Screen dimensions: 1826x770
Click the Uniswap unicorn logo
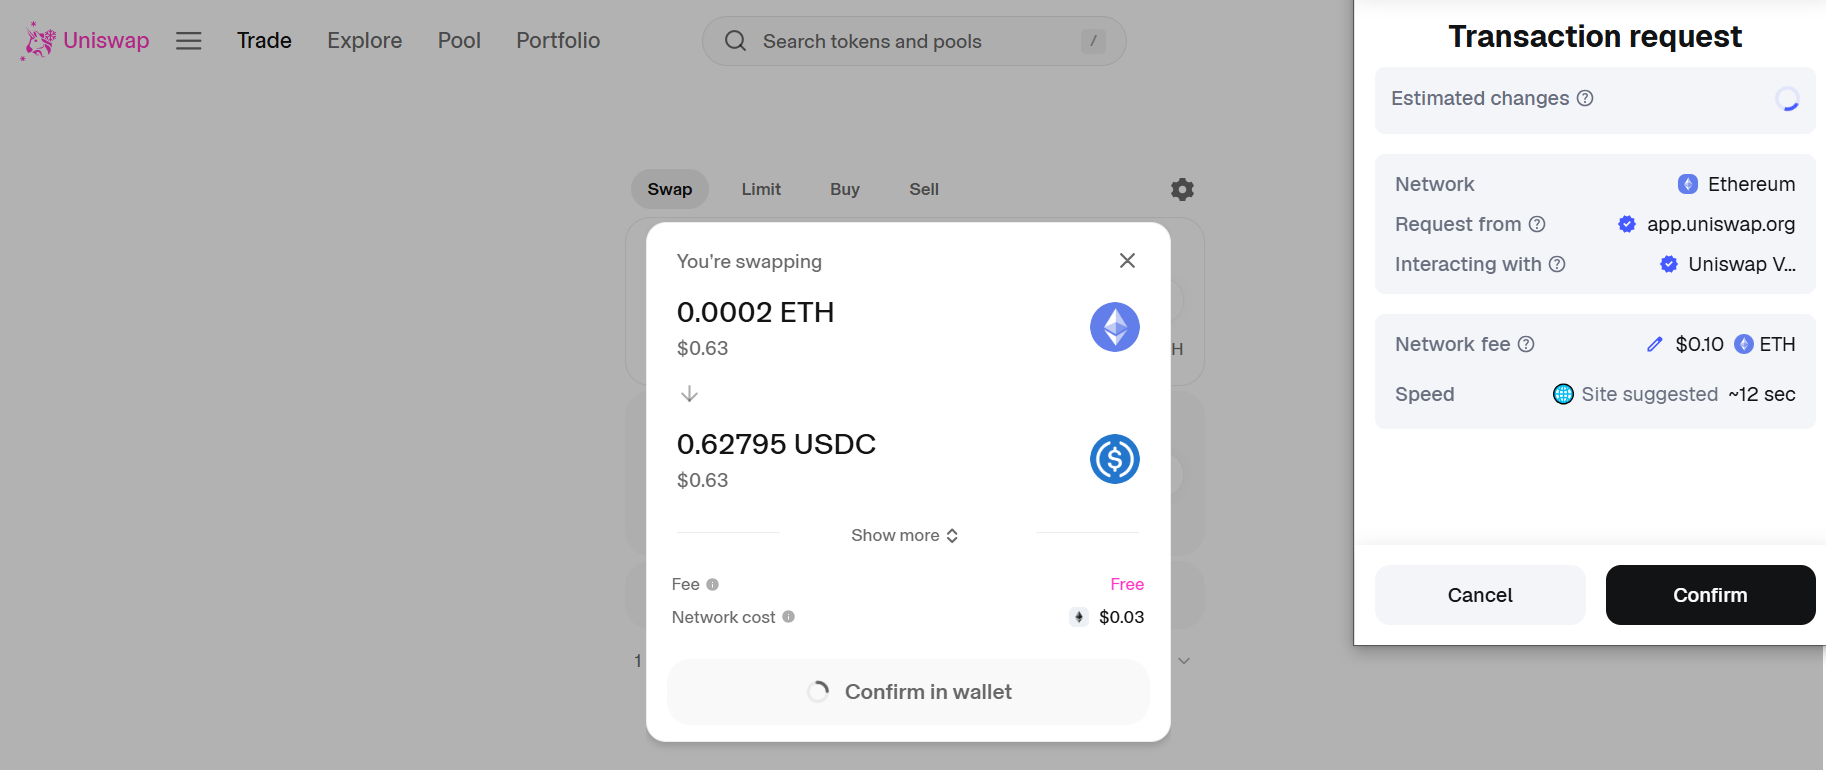point(36,40)
